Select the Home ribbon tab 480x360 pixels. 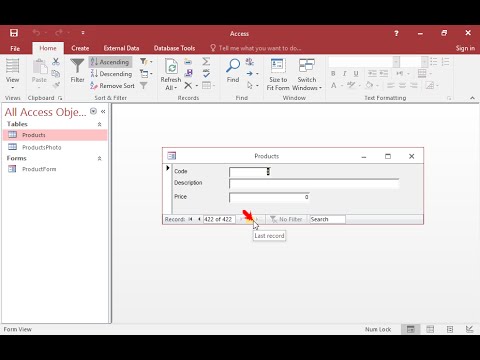[48, 48]
